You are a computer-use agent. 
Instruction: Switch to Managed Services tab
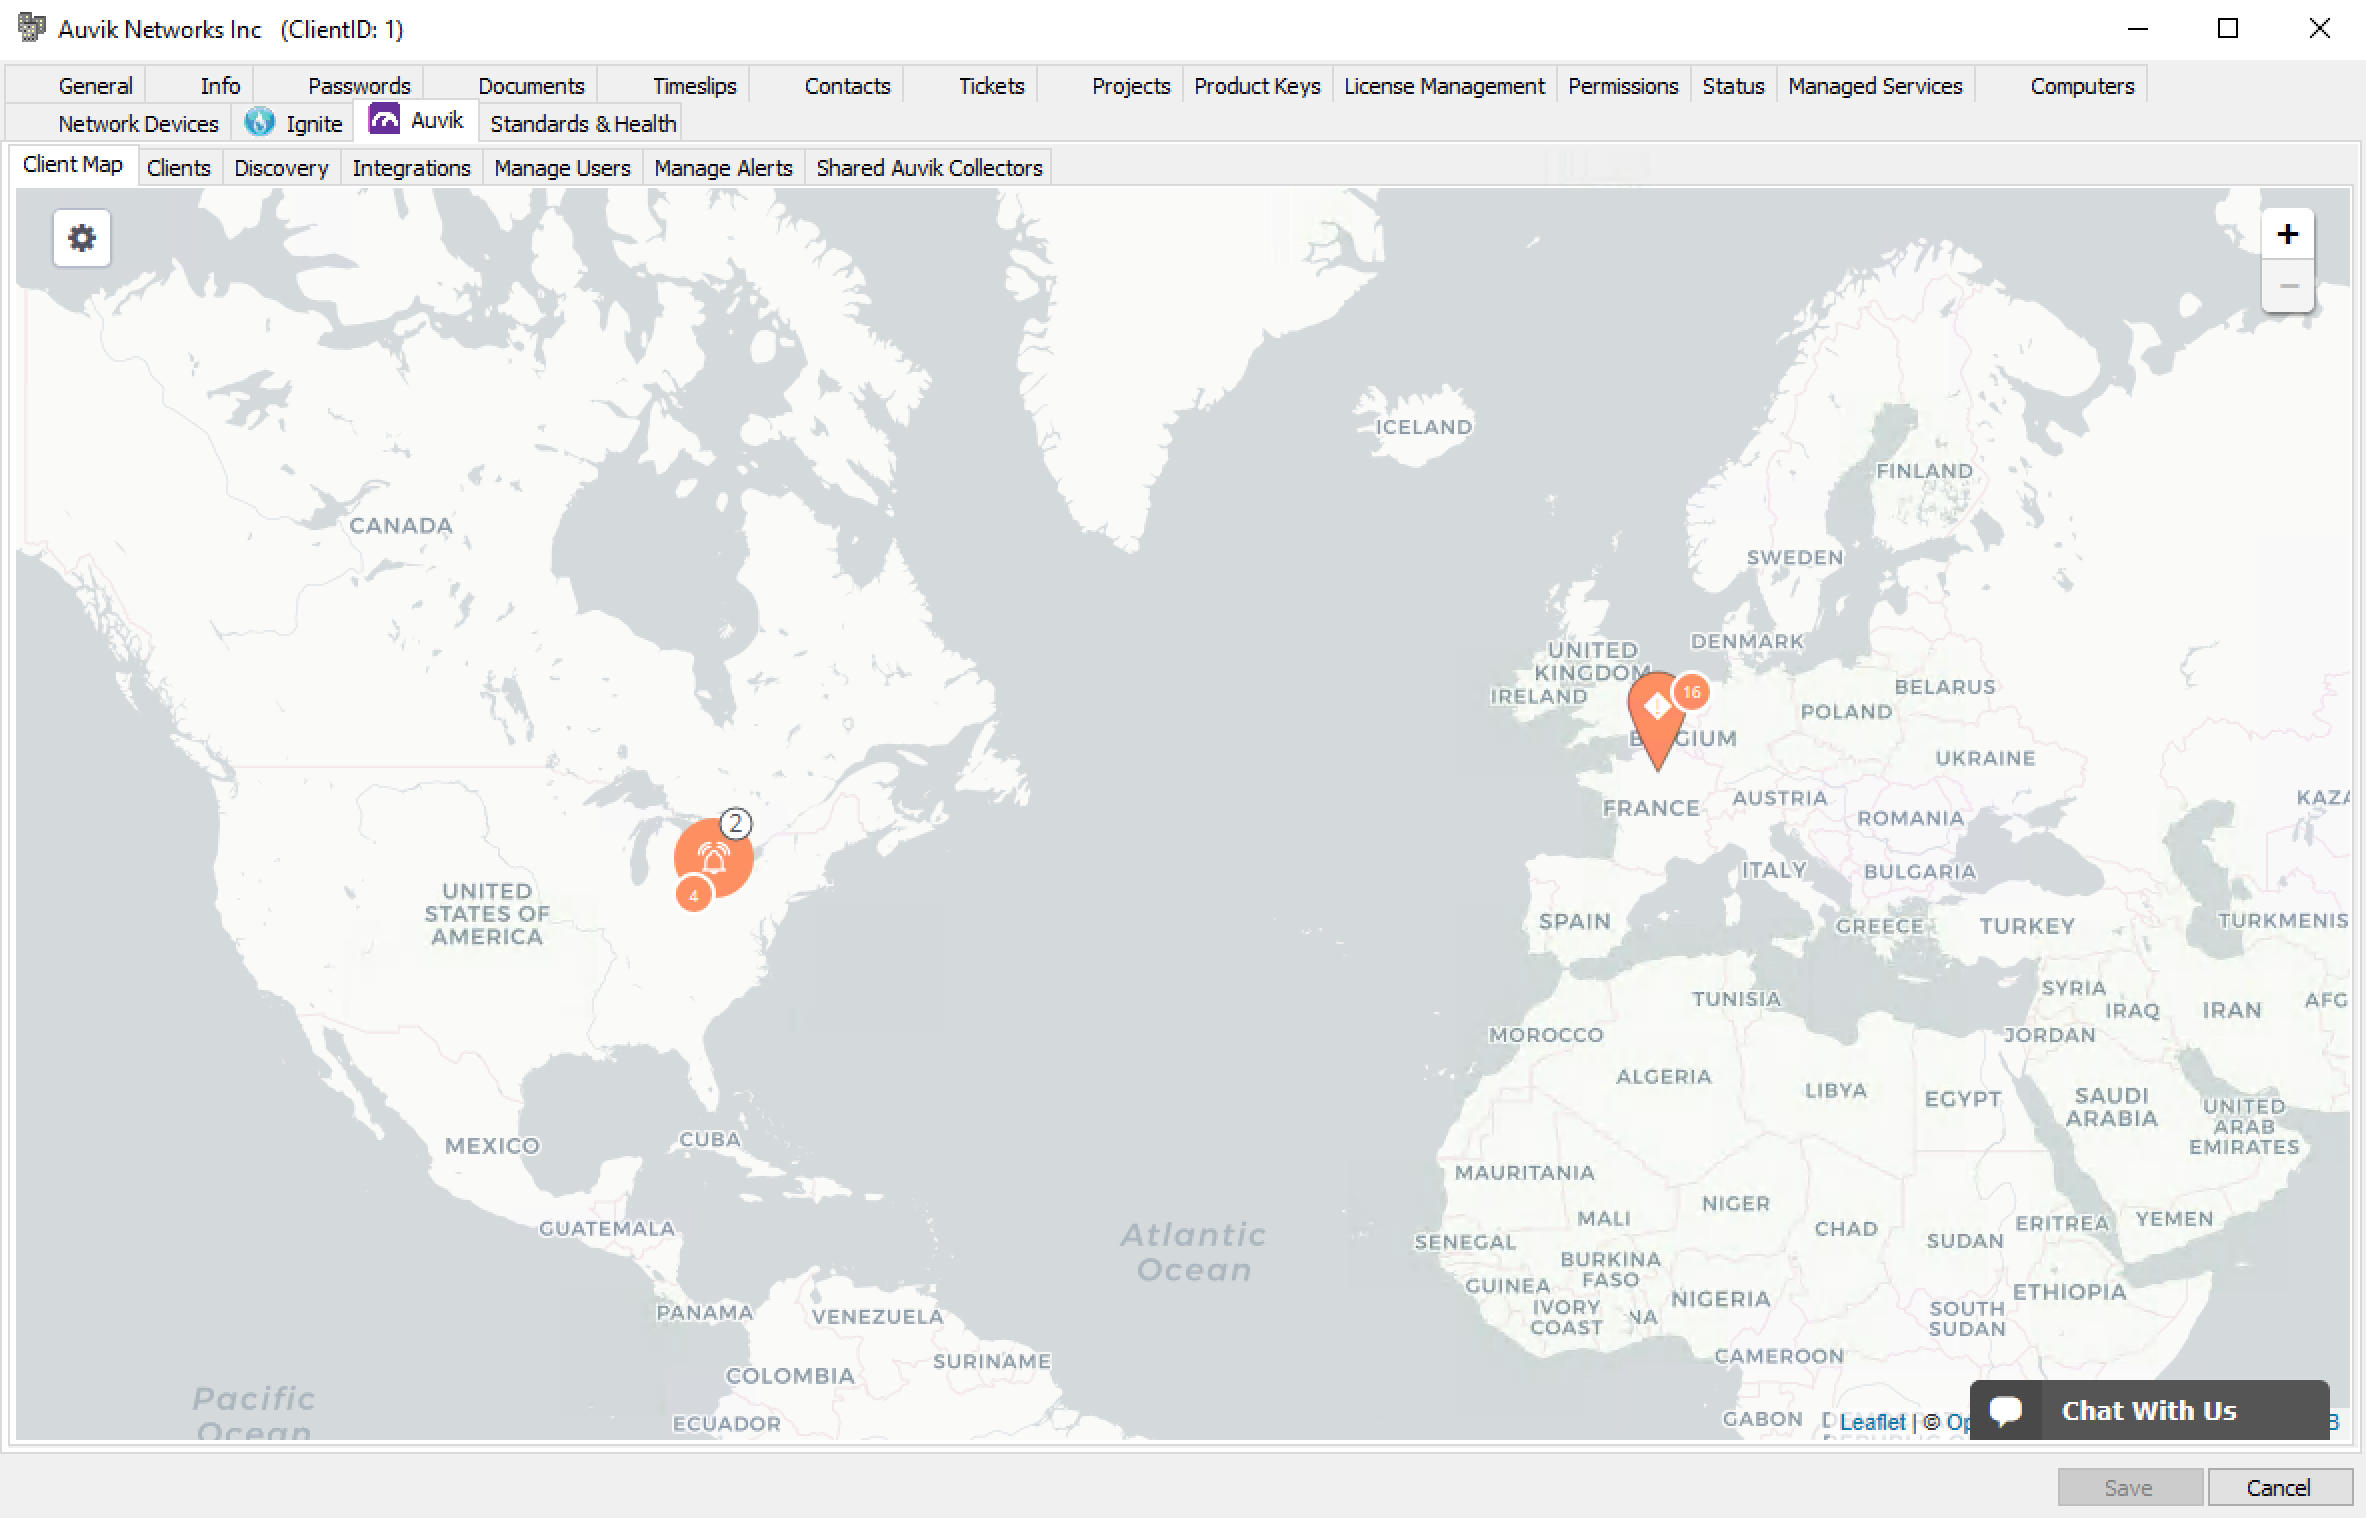(1875, 86)
